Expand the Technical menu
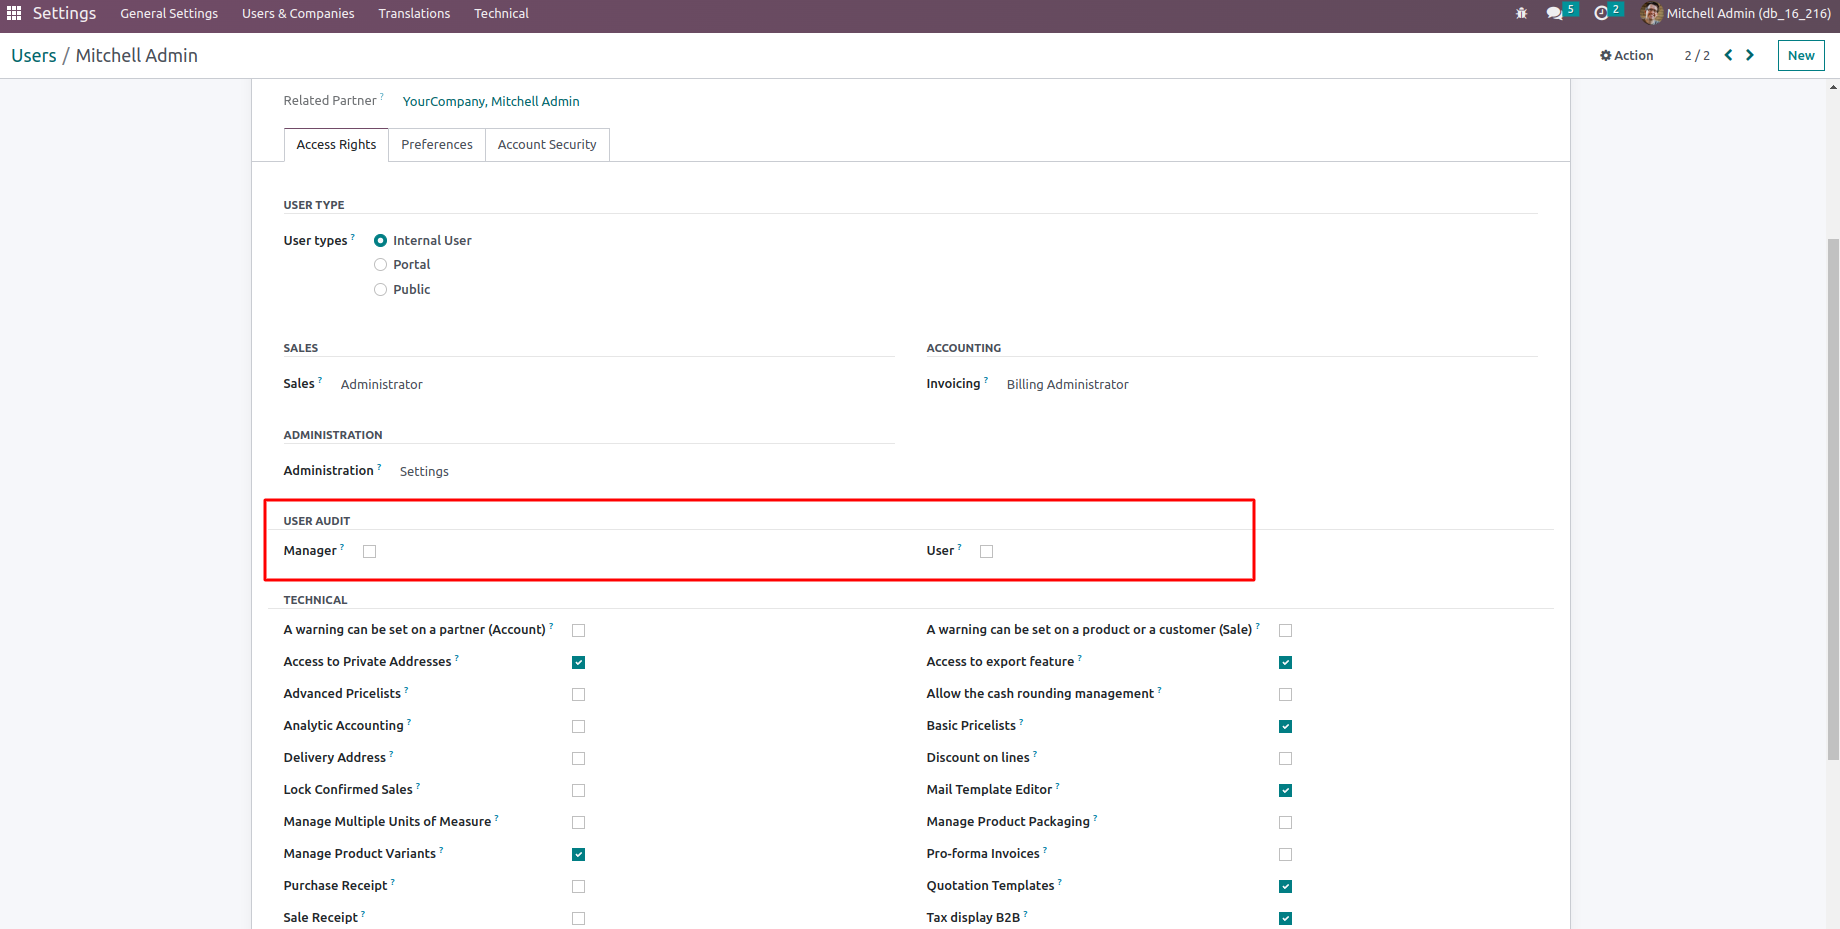Screen dimensions: 1840x929 (501, 14)
